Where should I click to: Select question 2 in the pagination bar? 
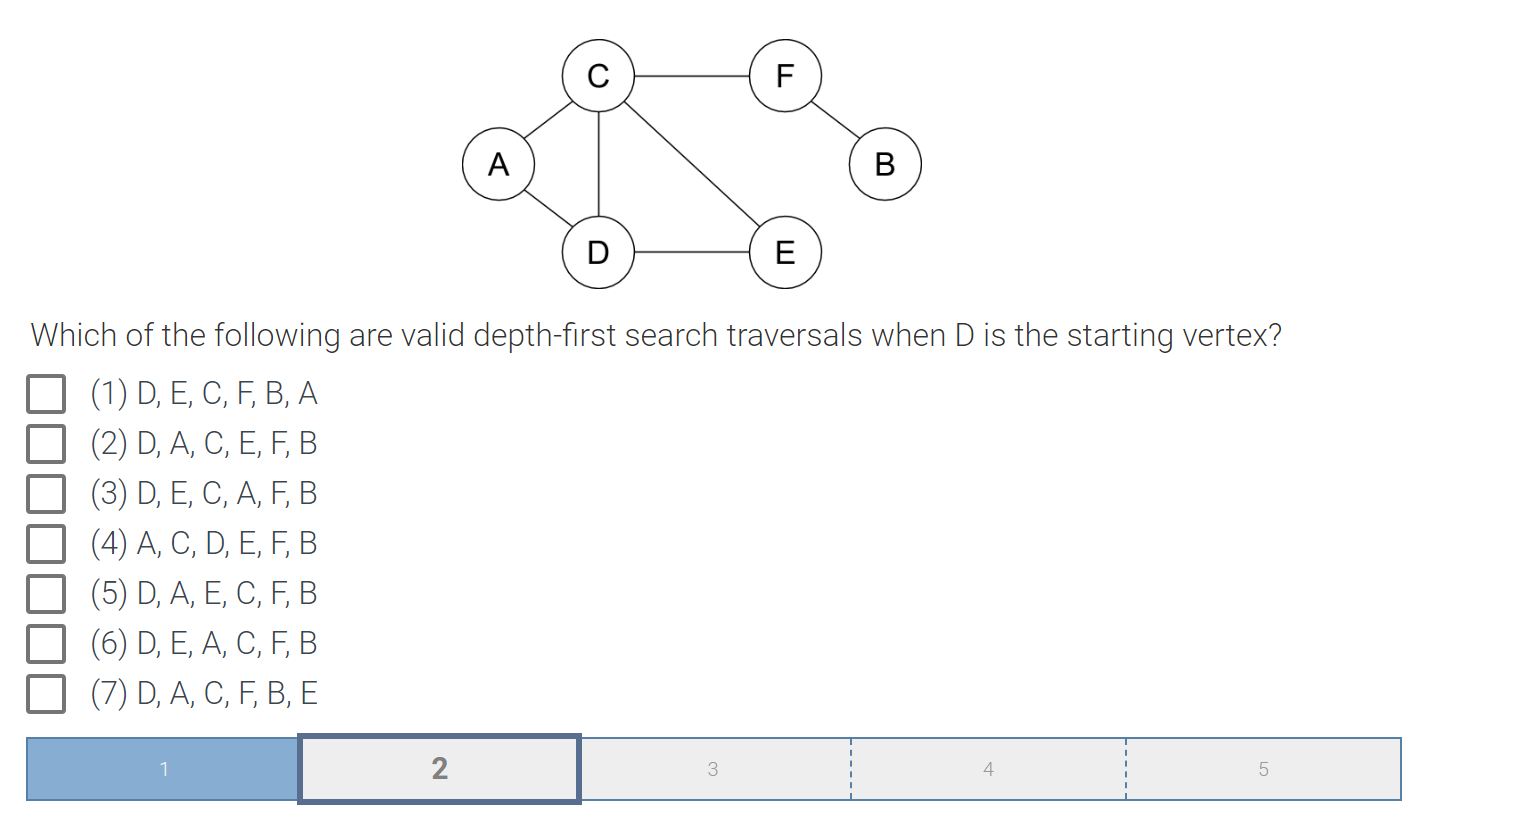[438, 769]
